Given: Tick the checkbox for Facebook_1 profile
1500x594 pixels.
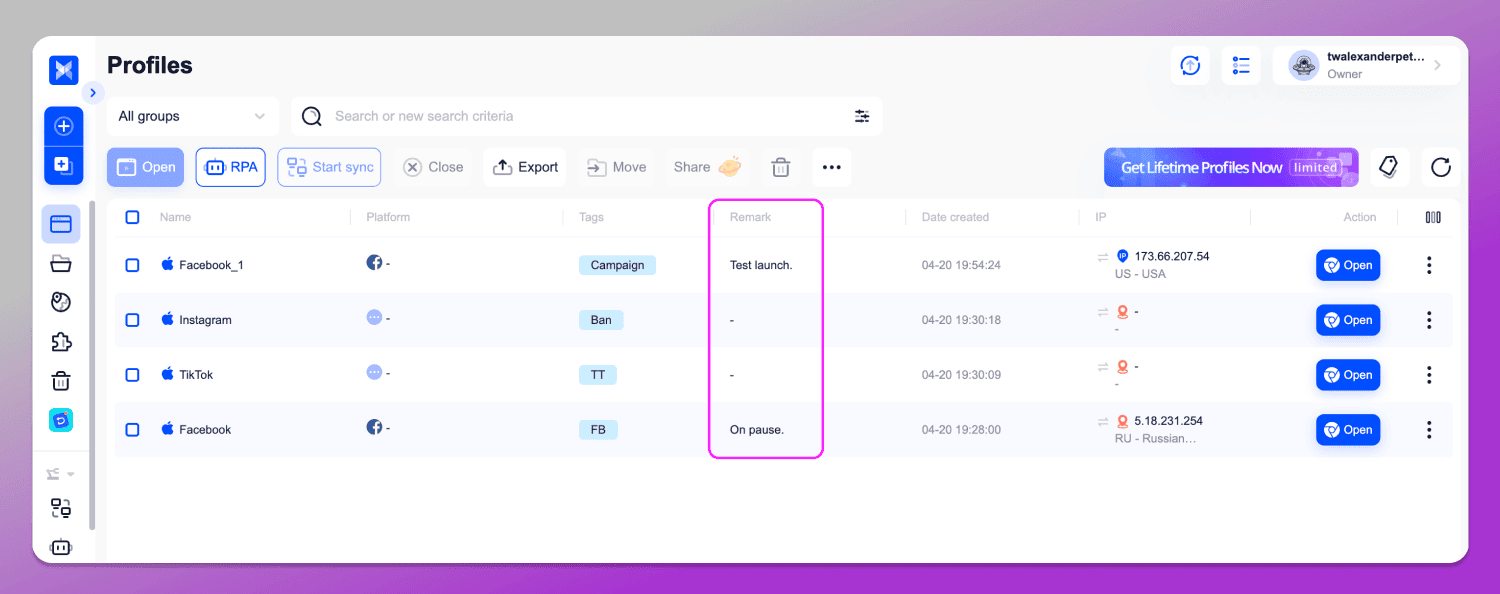Looking at the screenshot, I should [x=132, y=265].
